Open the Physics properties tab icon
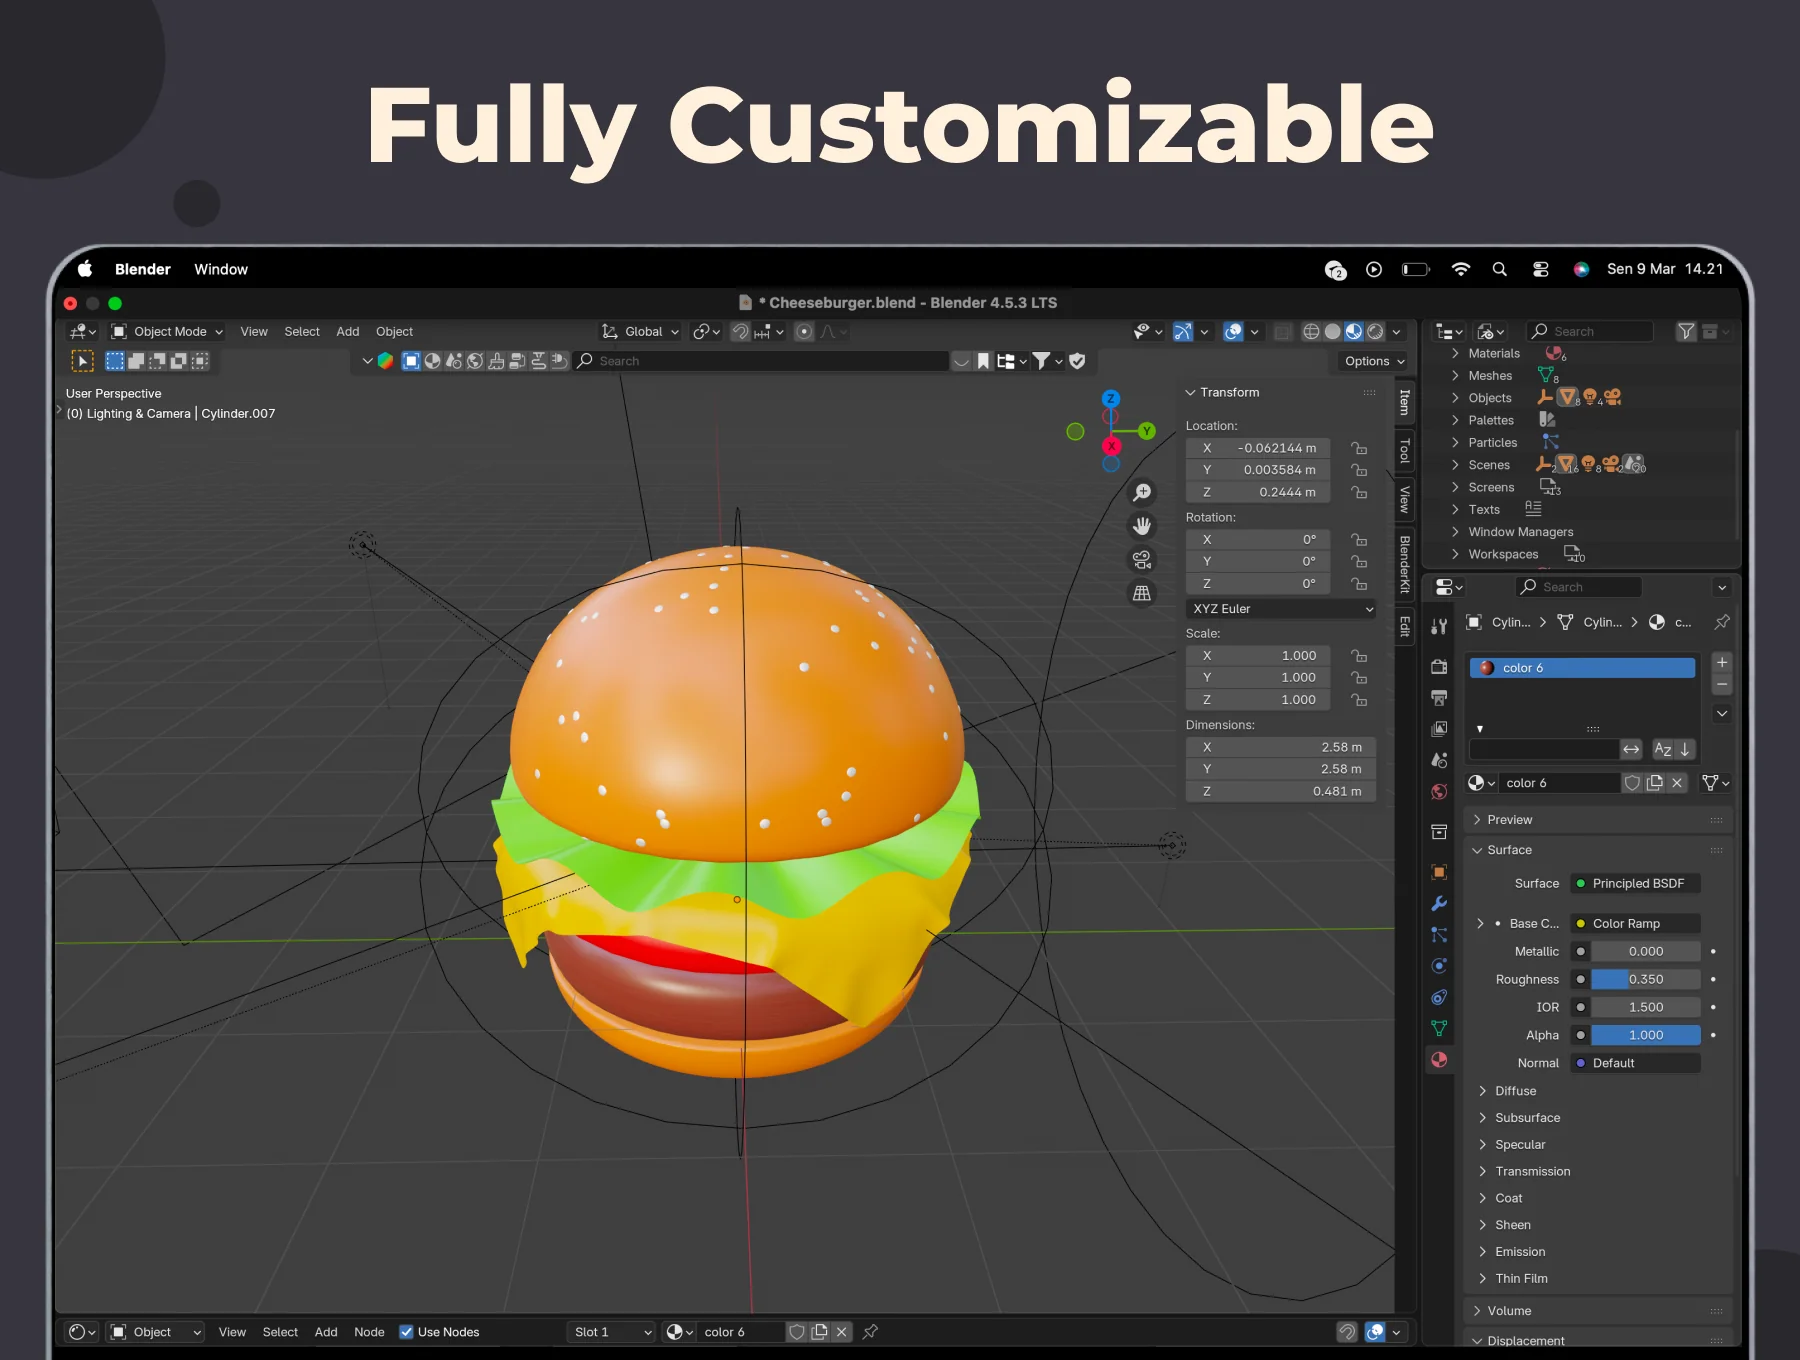Image resolution: width=1800 pixels, height=1360 pixels. click(x=1439, y=966)
